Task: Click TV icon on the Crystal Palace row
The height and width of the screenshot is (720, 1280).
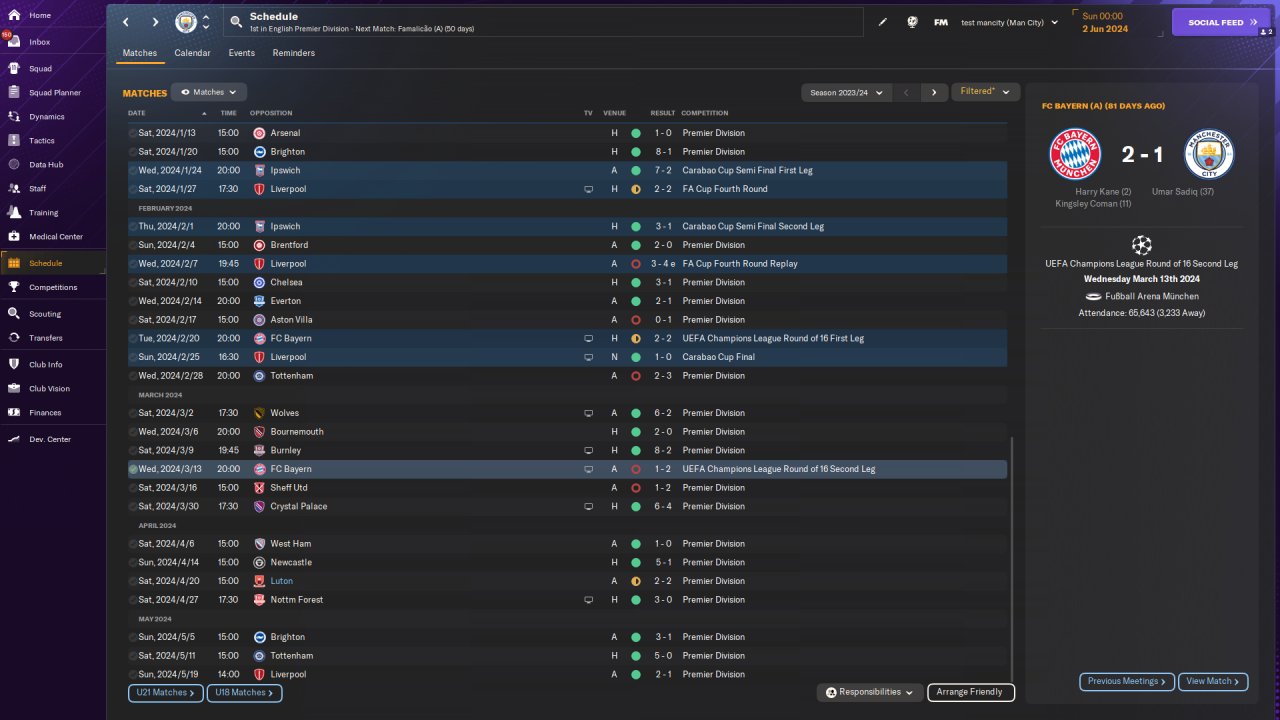Action: coord(589,507)
